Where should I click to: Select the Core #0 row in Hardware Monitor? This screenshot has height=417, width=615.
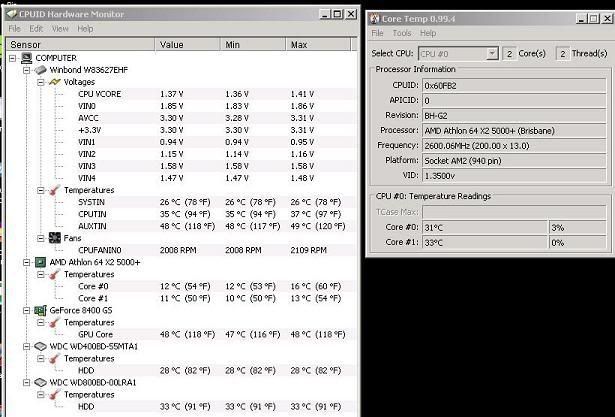point(216,286)
